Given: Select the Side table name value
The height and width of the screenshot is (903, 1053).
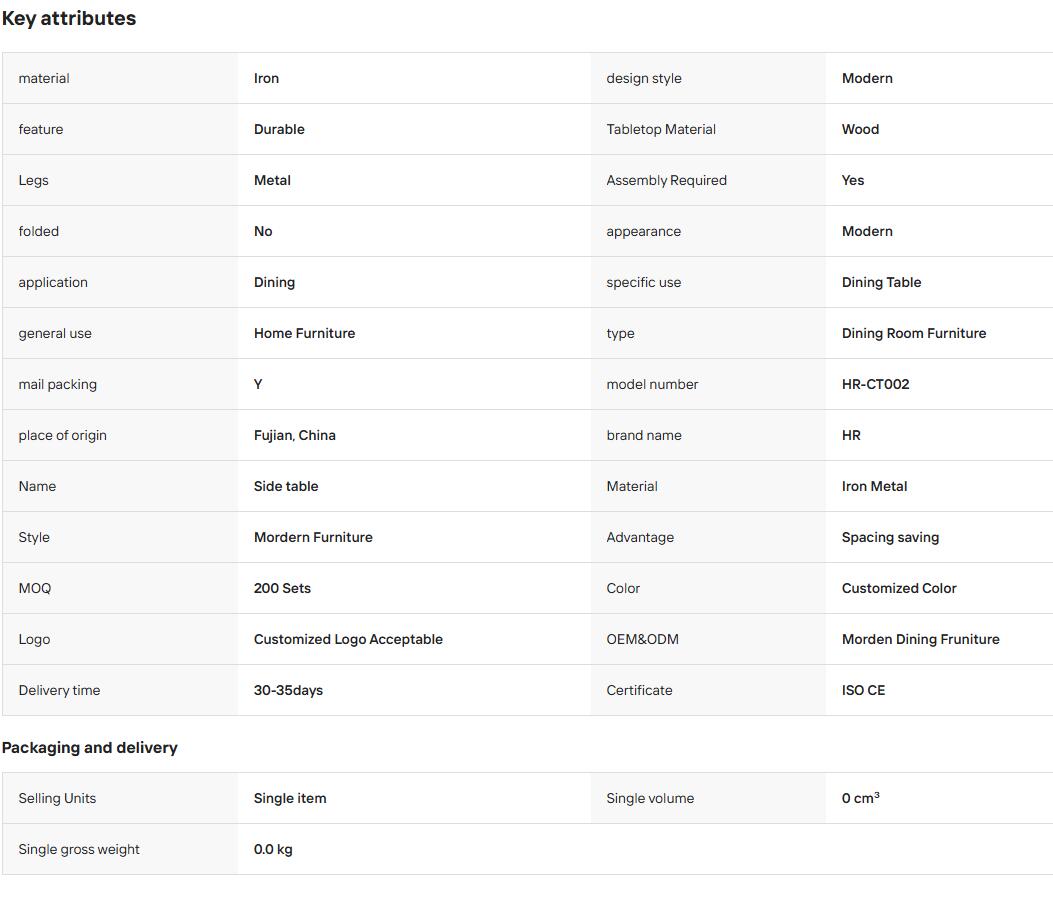Looking at the screenshot, I should click(286, 486).
